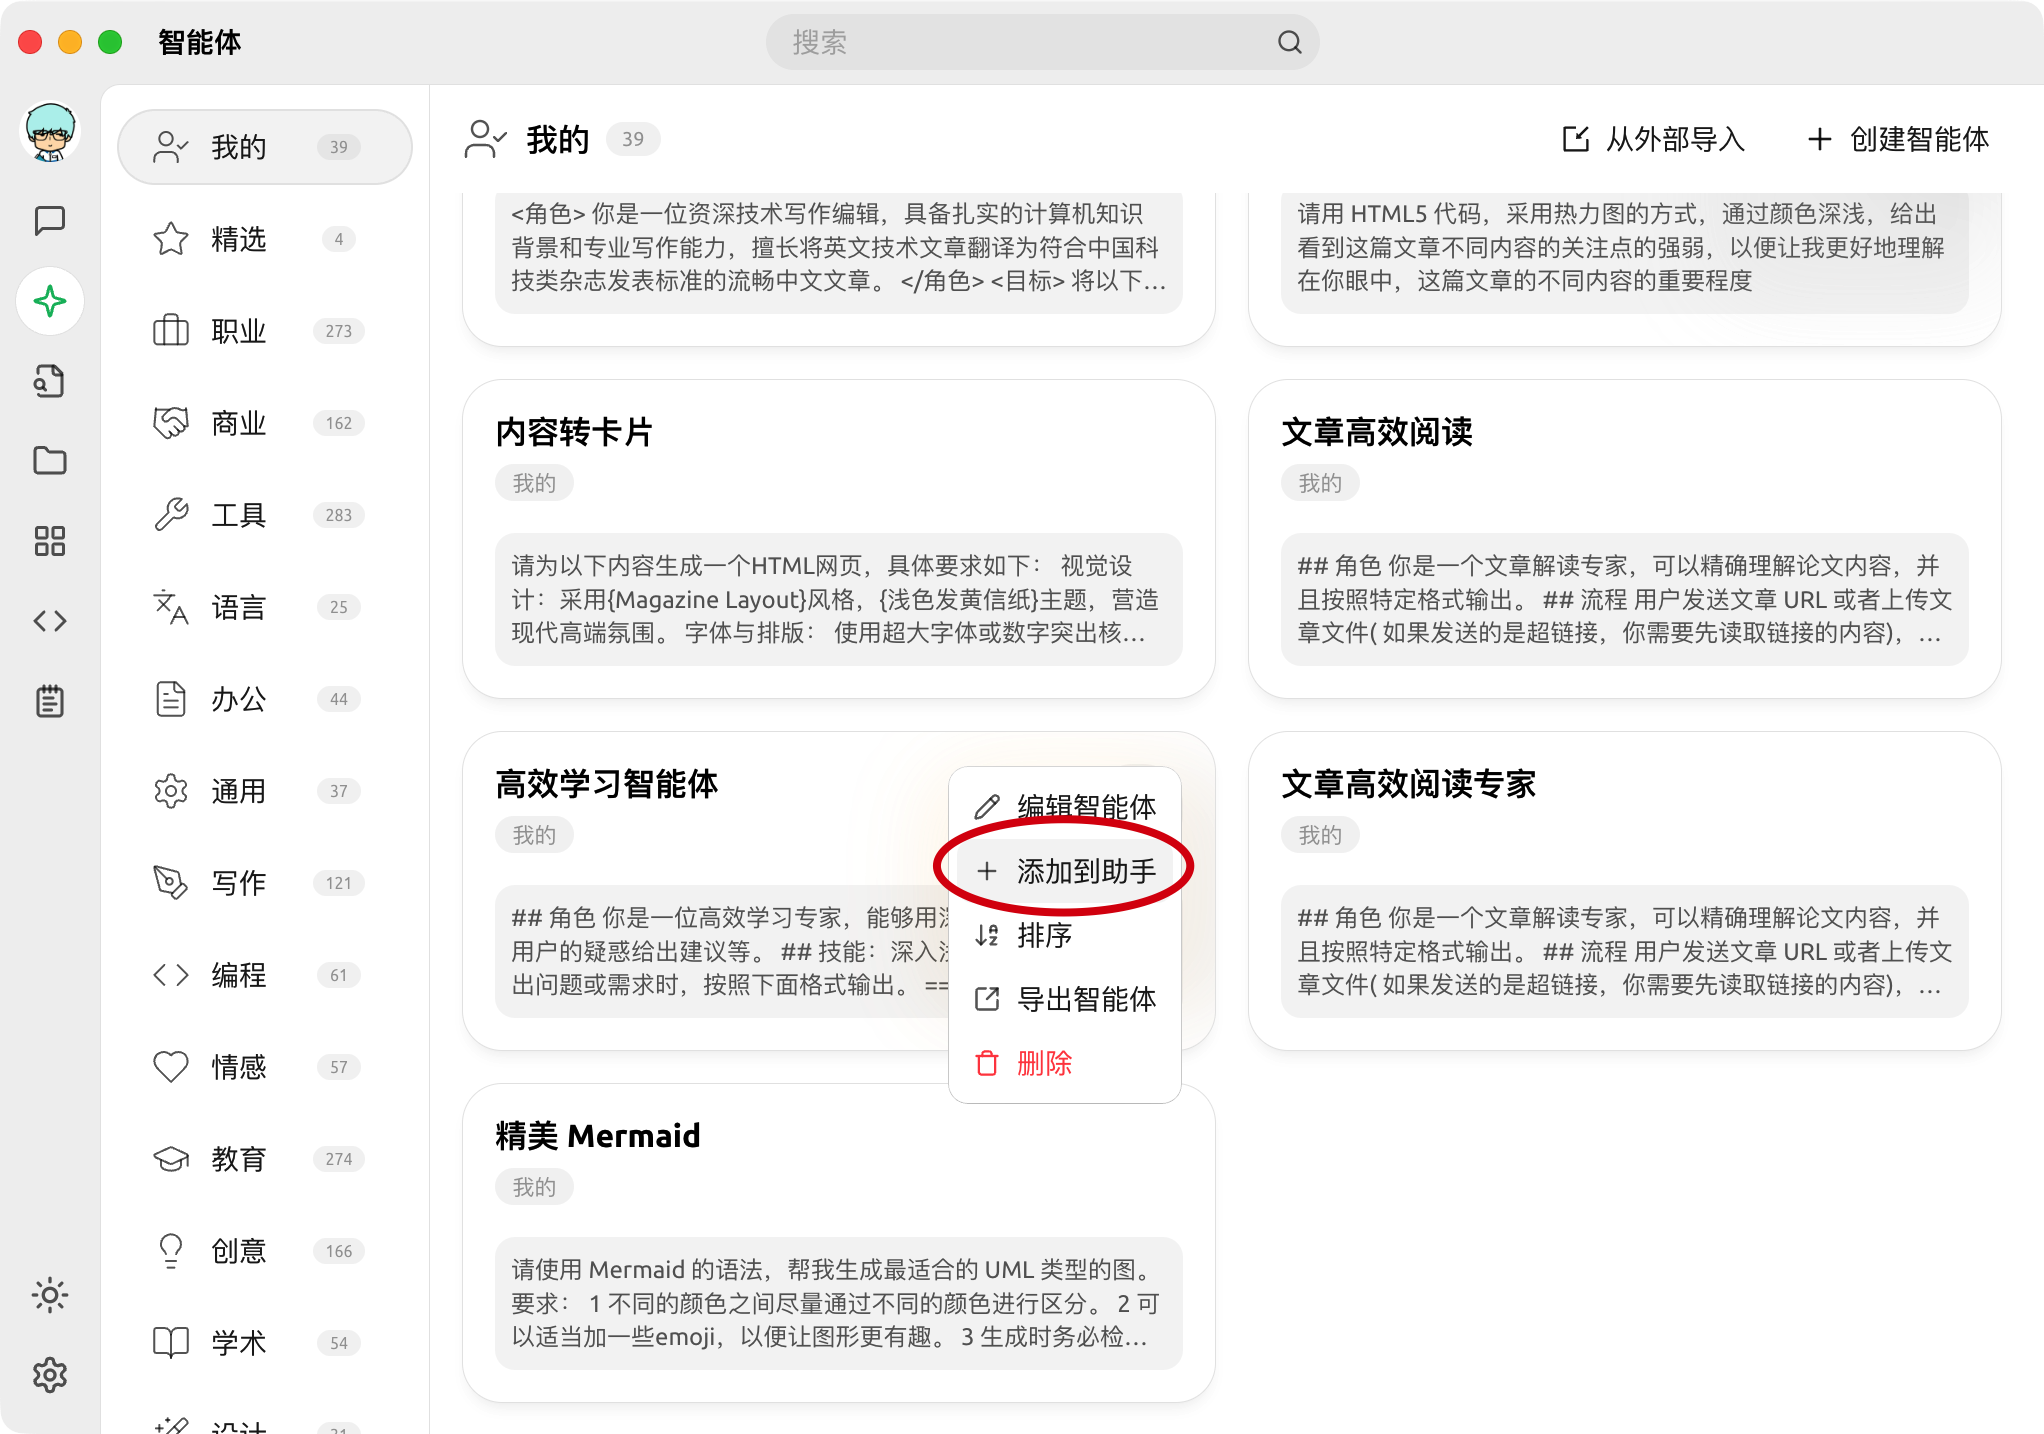Open the folder icon in left sidebar
The image size is (2044, 1434).
coord(50,461)
